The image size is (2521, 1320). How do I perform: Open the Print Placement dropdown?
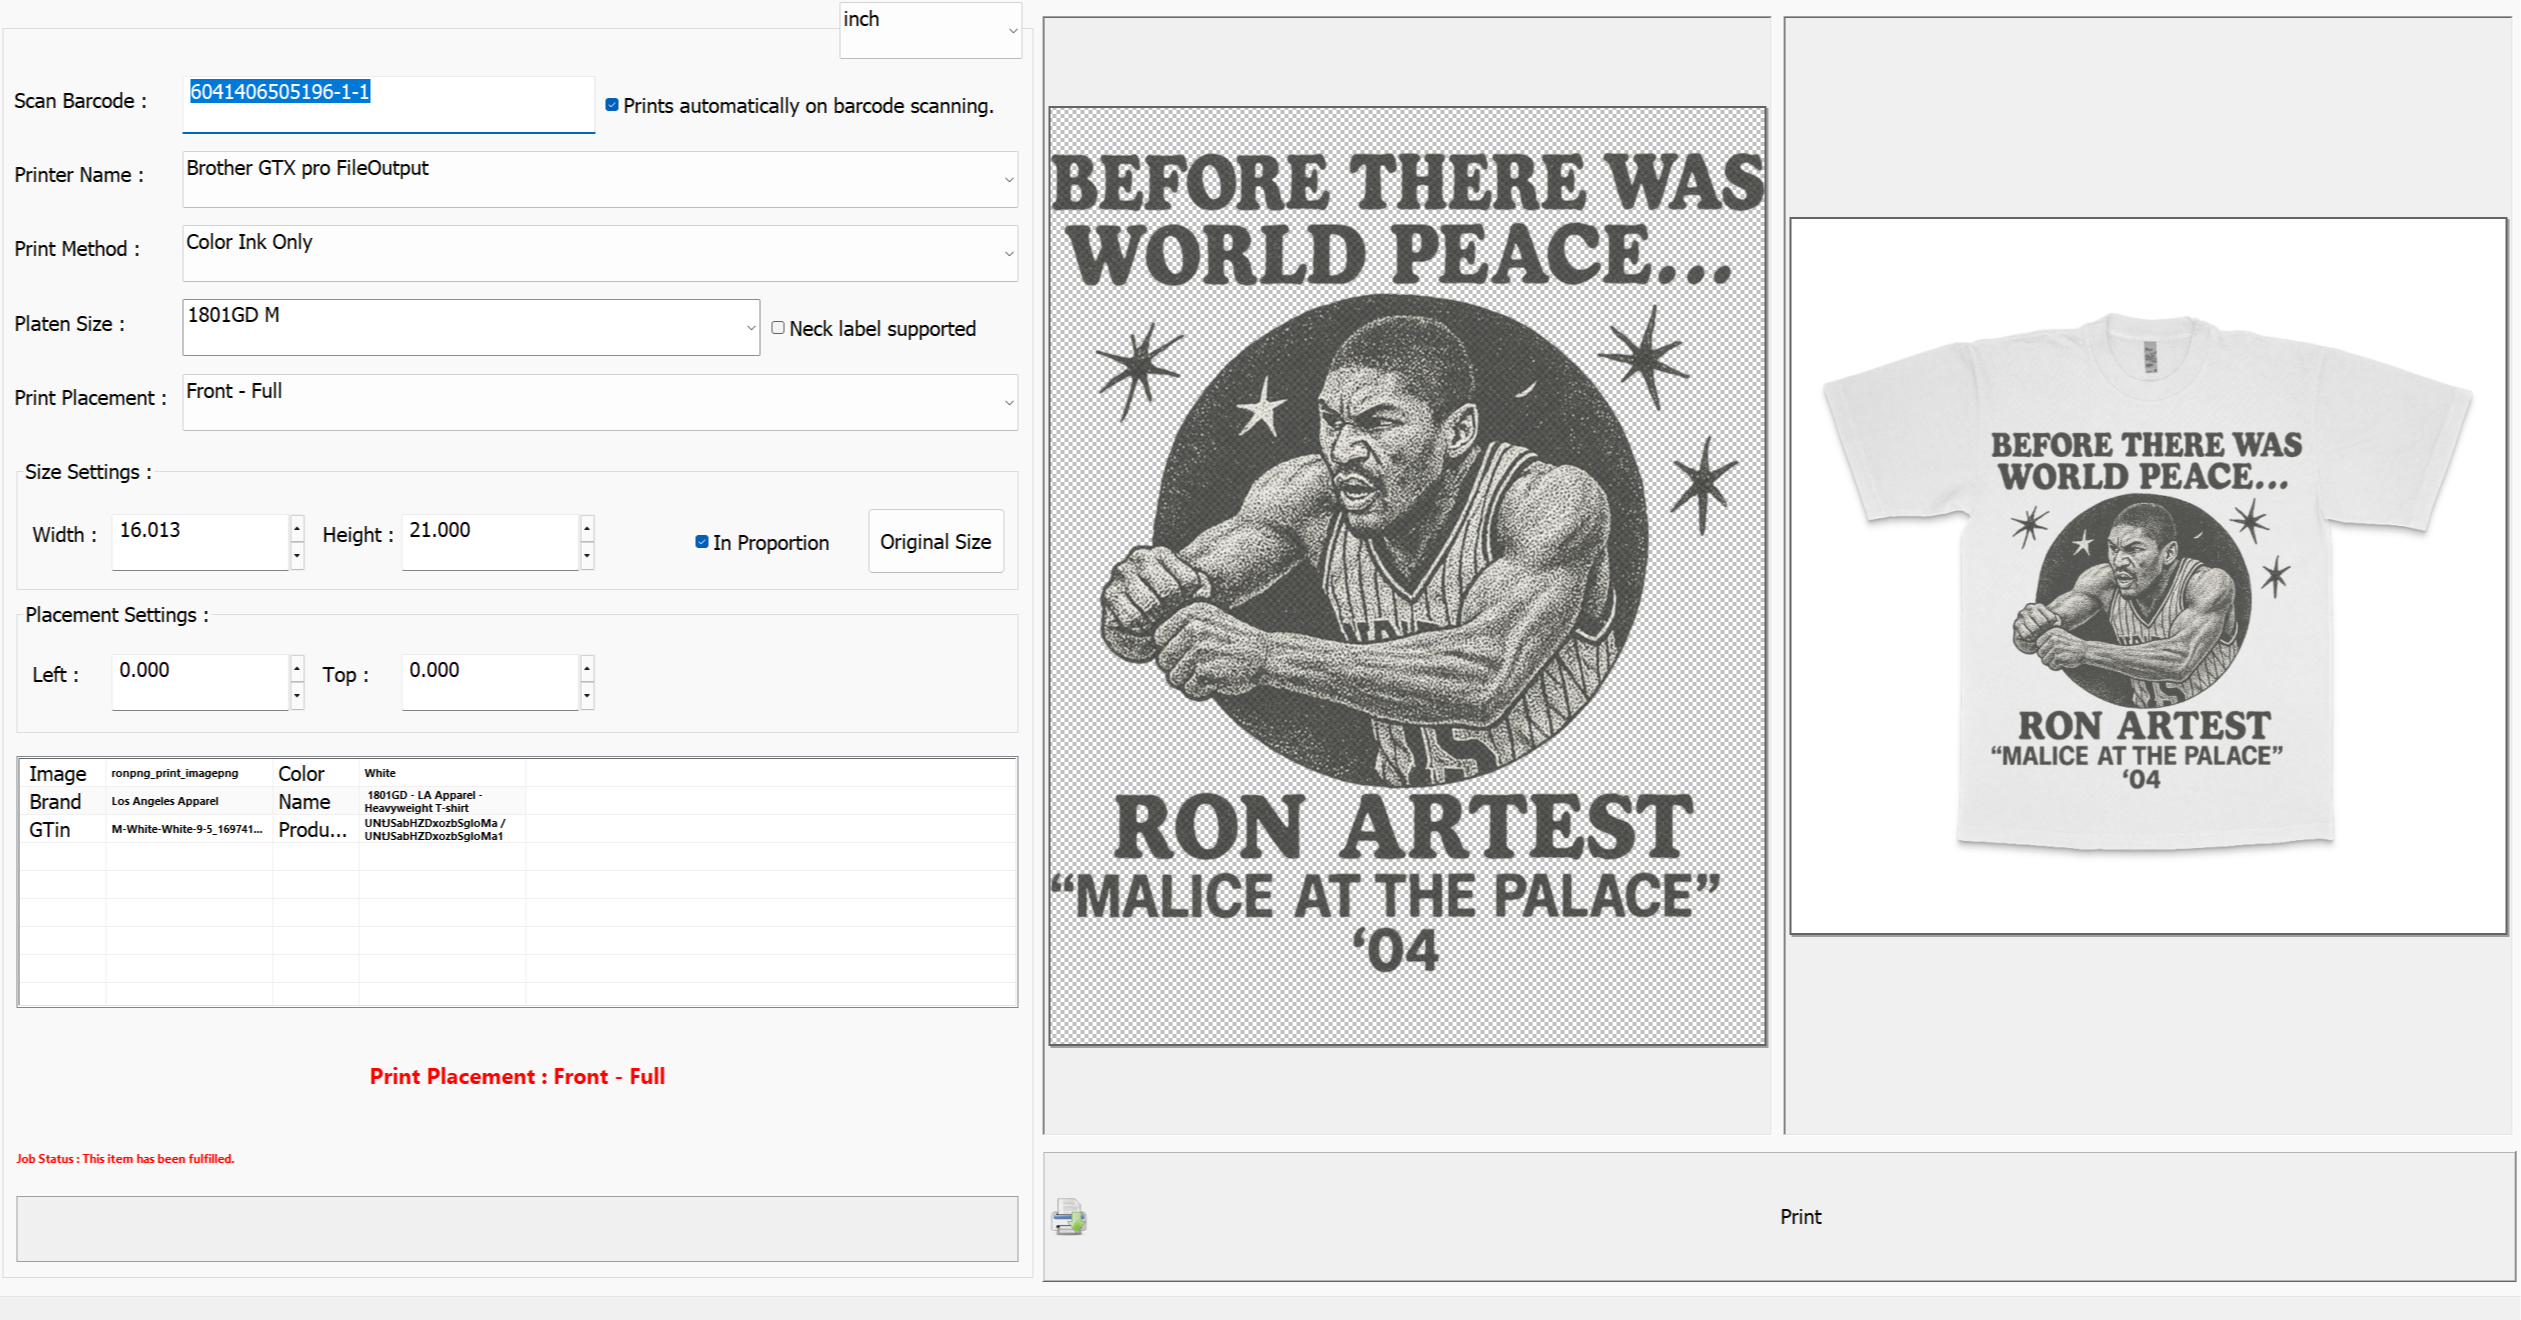[1008, 403]
